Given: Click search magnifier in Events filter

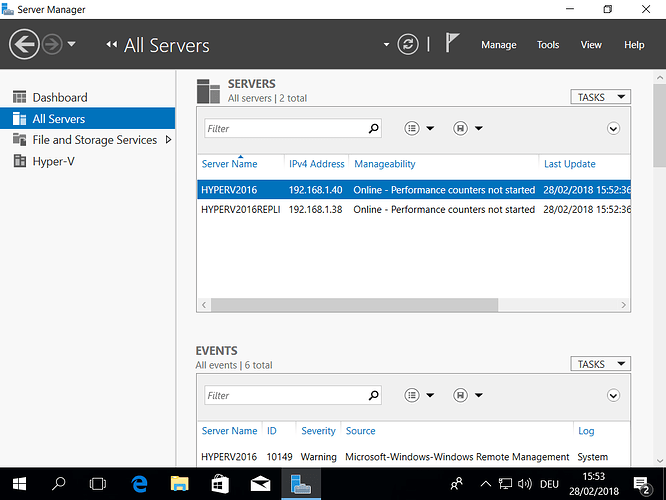Looking at the screenshot, I should 374,396.
